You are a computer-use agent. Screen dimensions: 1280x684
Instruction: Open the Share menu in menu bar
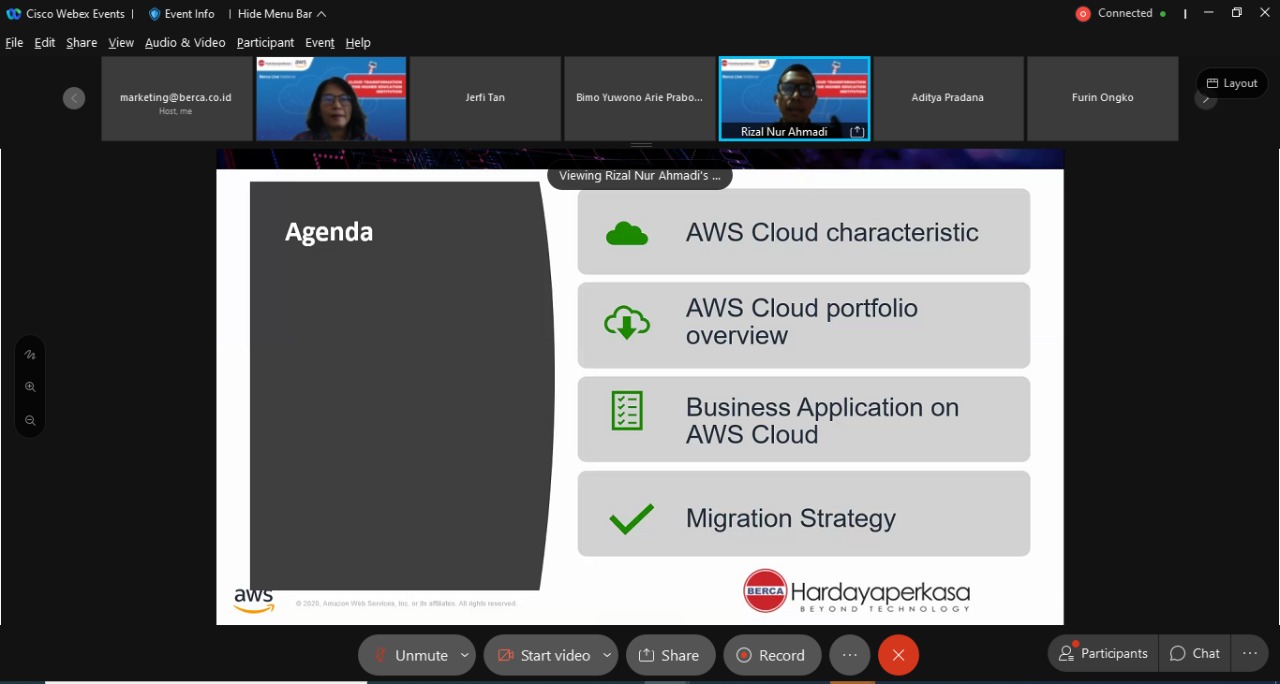point(82,43)
